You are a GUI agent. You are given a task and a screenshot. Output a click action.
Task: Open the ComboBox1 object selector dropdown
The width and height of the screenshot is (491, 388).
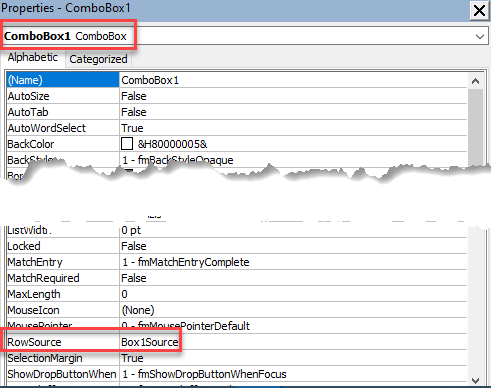coord(480,36)
